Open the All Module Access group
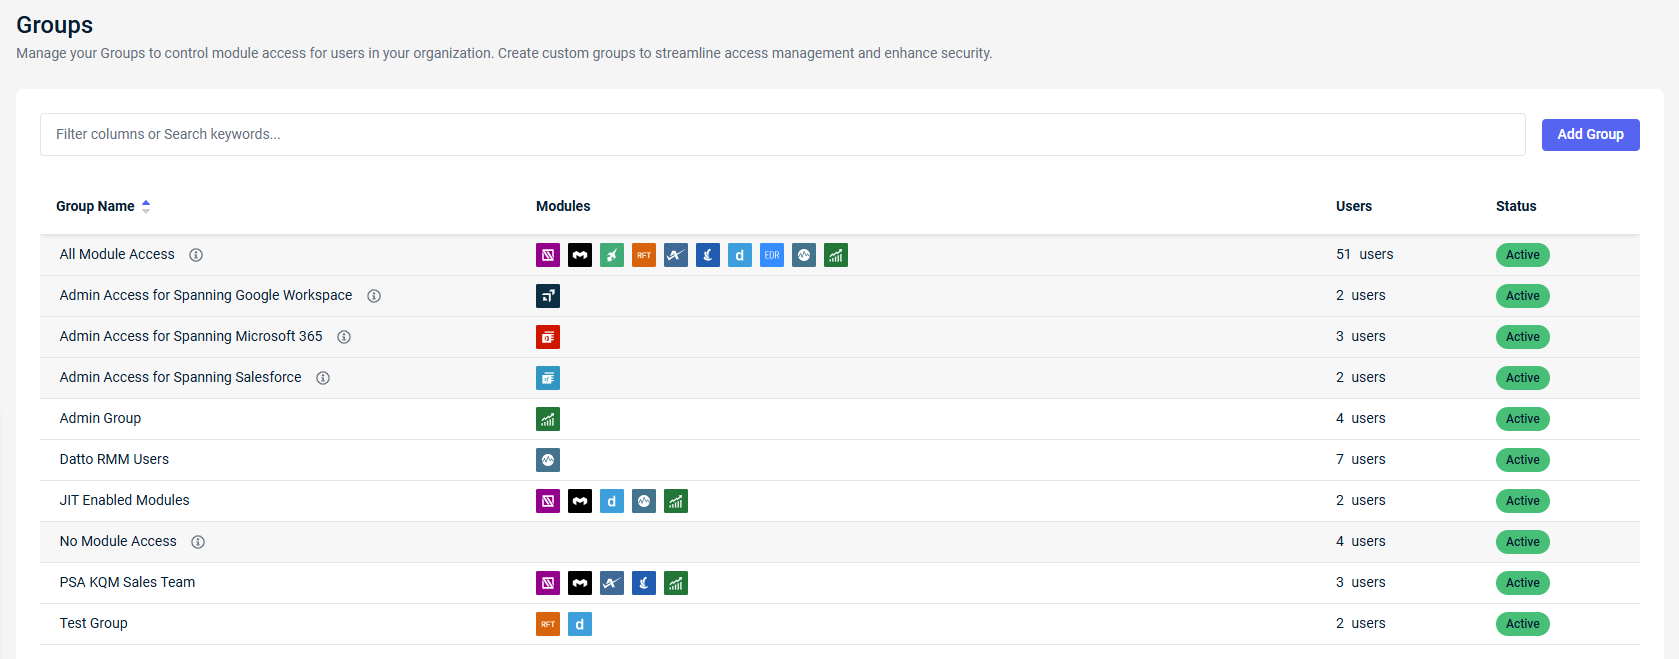The width and height of the screenshot is (1679, 659). click(x=117, y=254)
